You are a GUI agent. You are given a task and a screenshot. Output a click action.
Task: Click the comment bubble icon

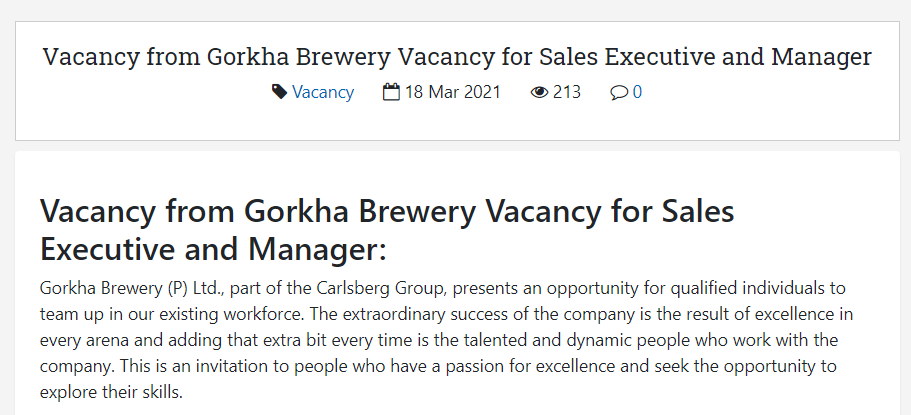point(619,92)
